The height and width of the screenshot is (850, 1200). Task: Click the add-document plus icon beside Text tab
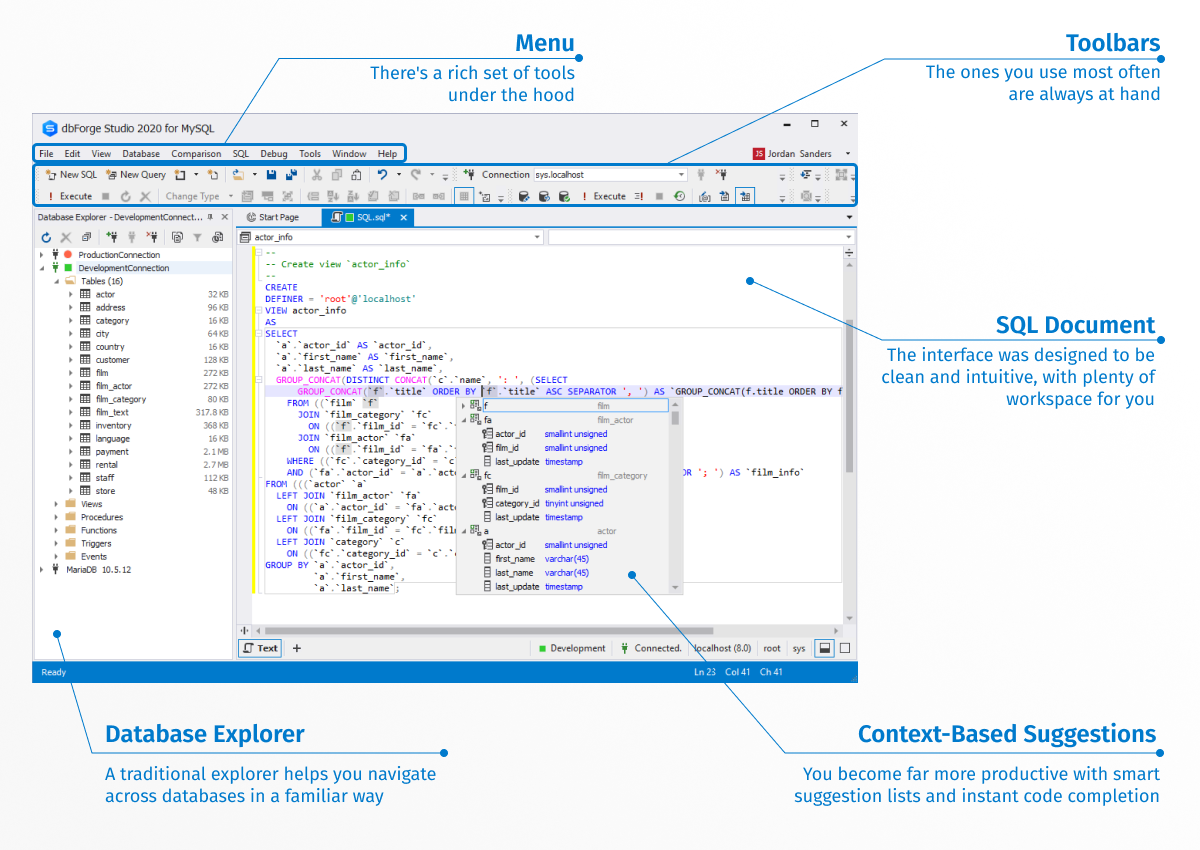click(296, 648)
